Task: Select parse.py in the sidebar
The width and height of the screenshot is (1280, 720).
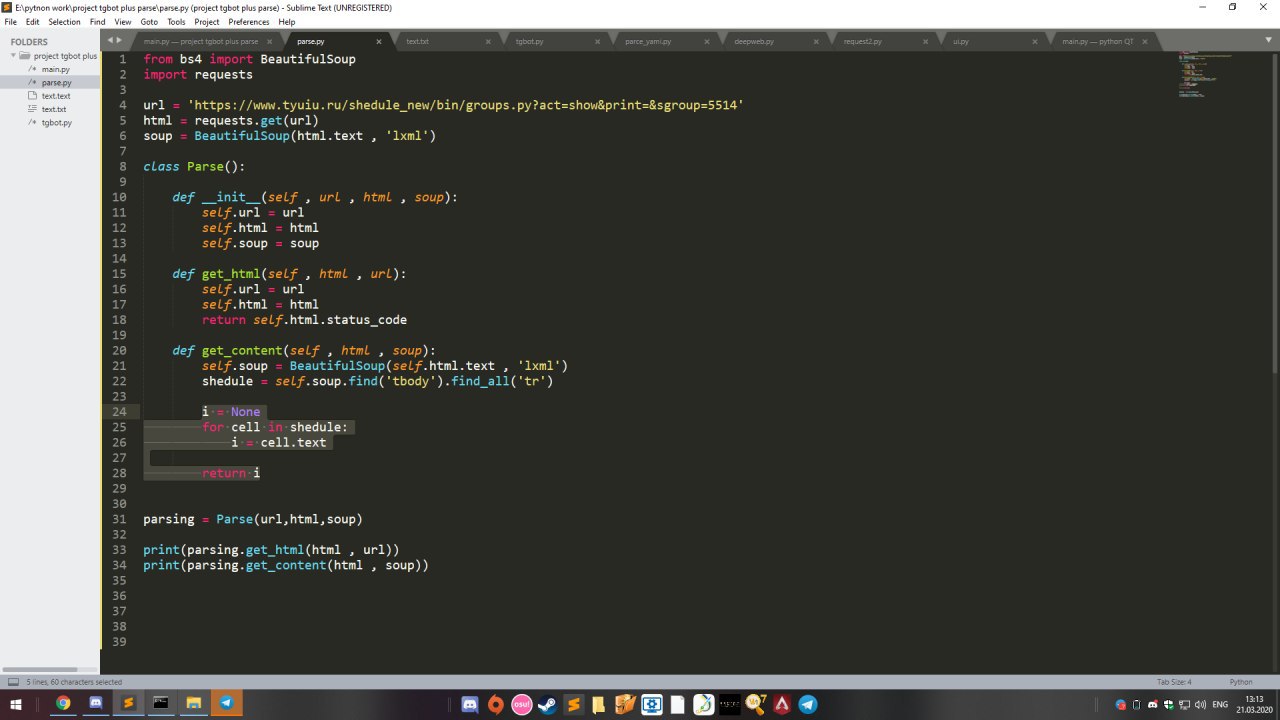Action: click(x=56, y=82)
